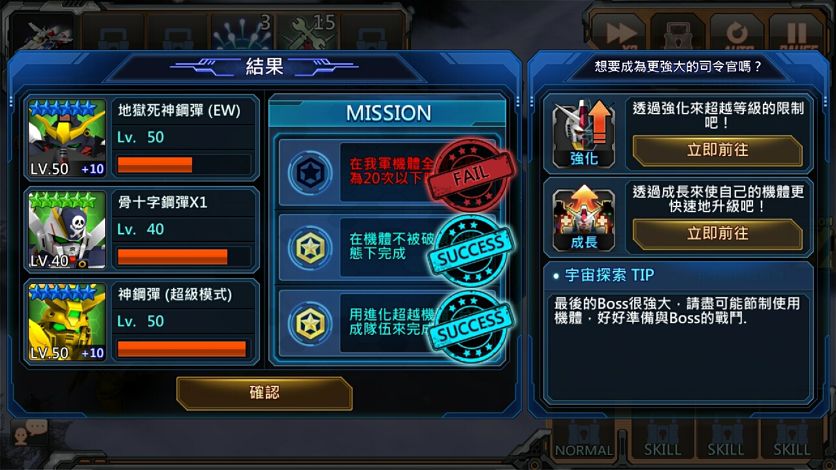This screenshot has width=836, height=470.
Task: Click the failed mission badge icon
Action: tap(310, 173)
